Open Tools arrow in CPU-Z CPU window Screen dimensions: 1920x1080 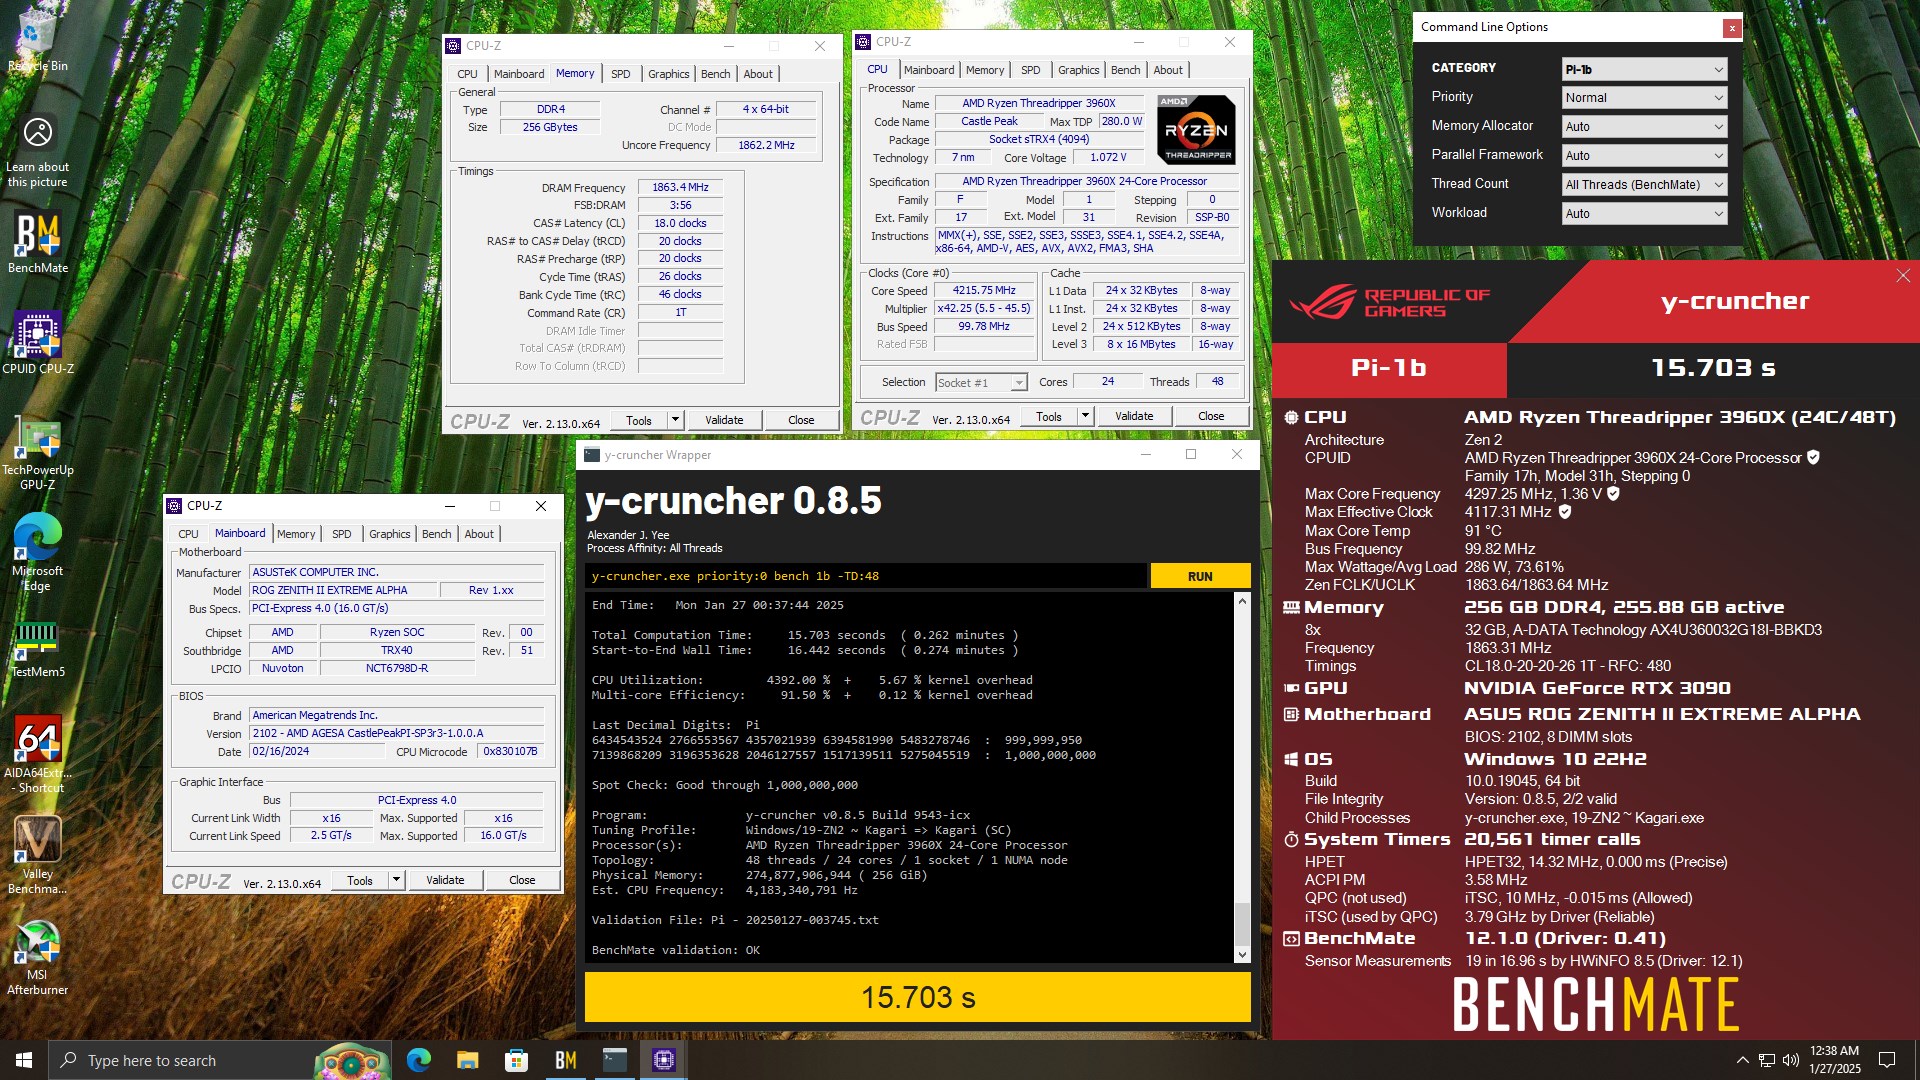pyautogui.click(x=1086, y=416)
